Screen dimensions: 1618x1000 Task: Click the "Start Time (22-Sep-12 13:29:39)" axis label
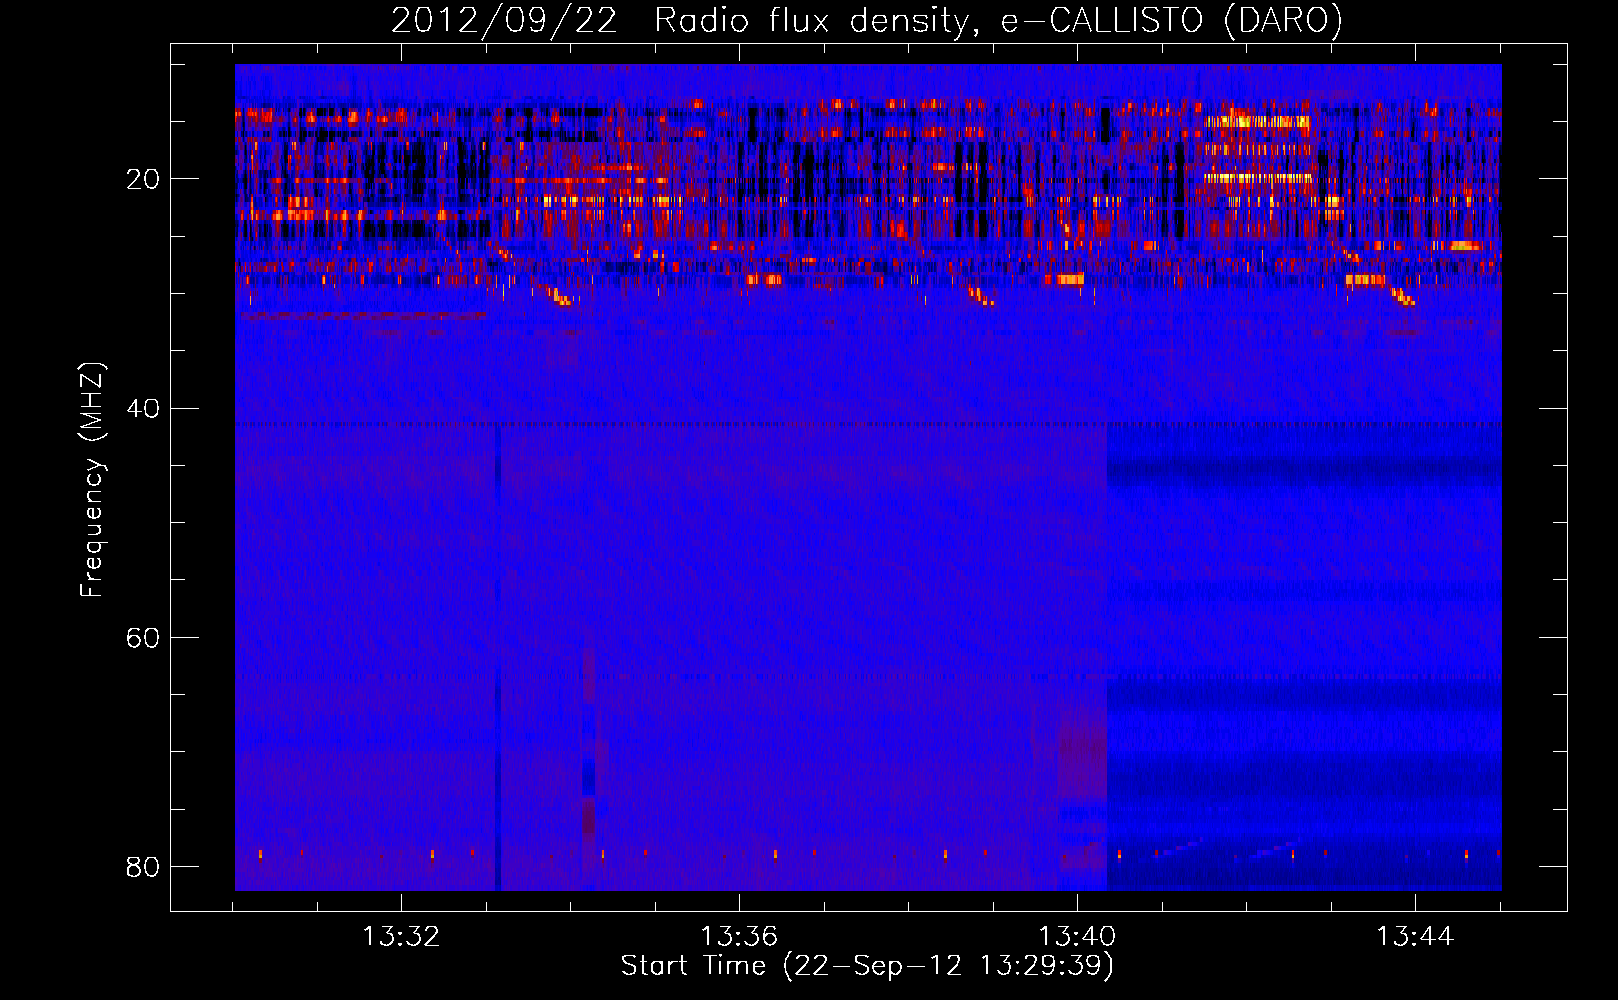(867, 966)
